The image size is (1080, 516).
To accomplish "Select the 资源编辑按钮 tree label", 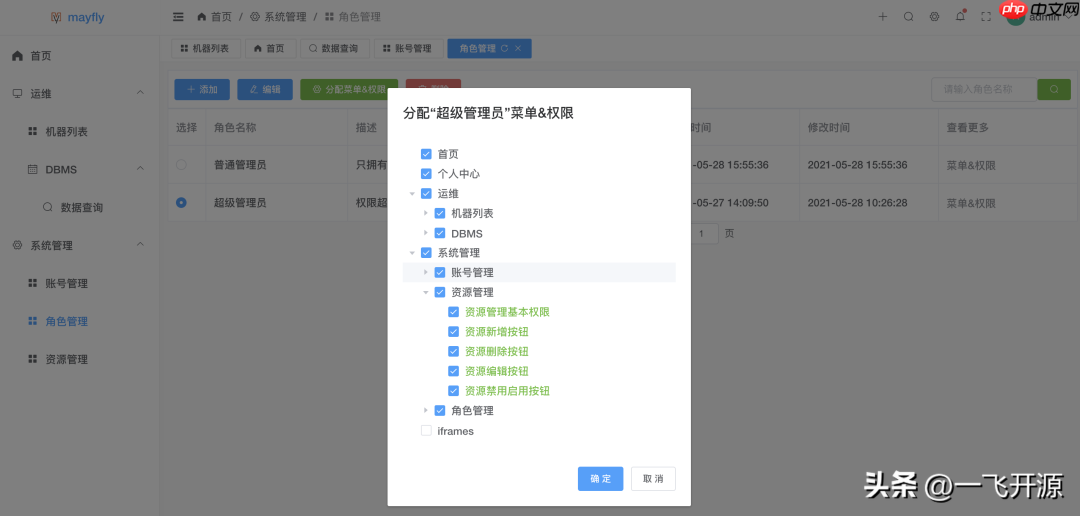I will point(497,371).
